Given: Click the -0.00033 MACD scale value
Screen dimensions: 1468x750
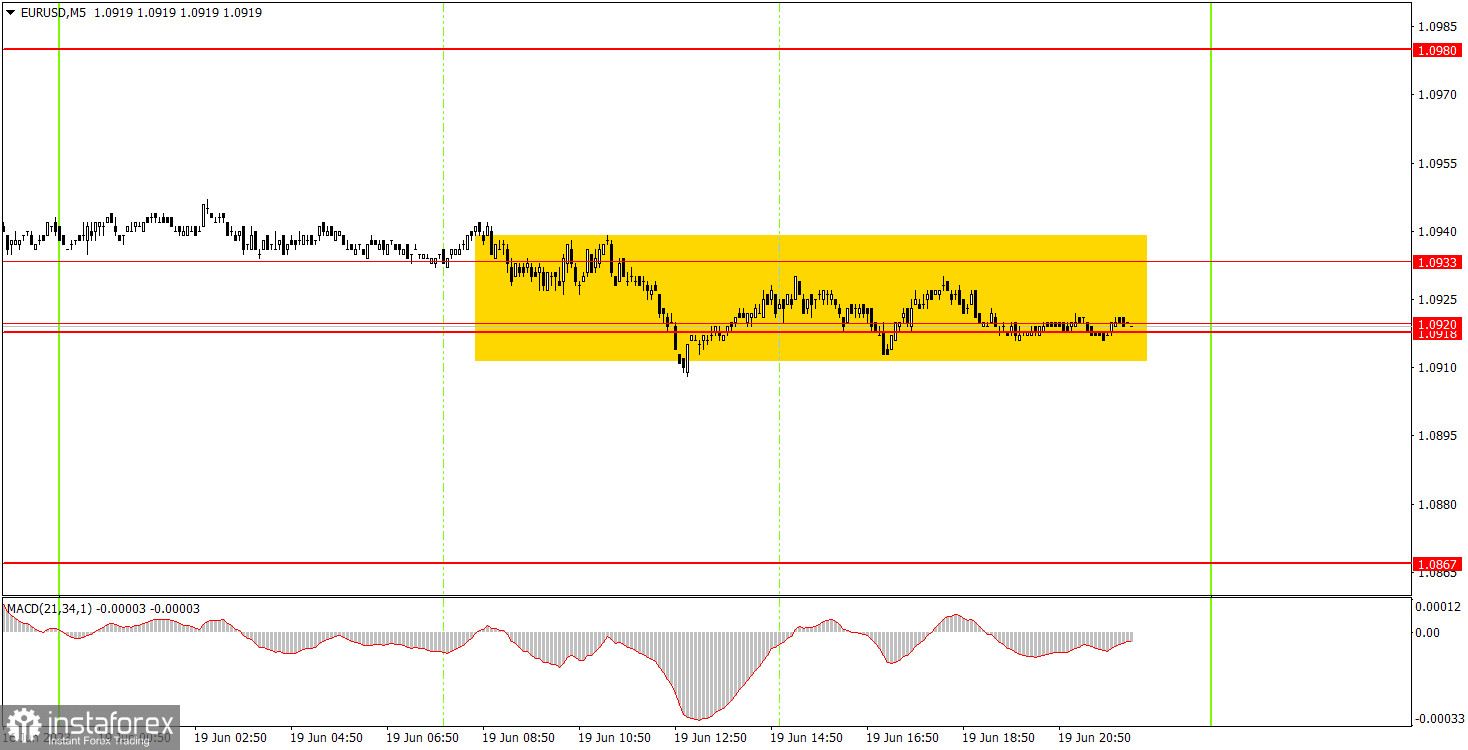Looking at the screenshot, I should (x=1438, y=719).
